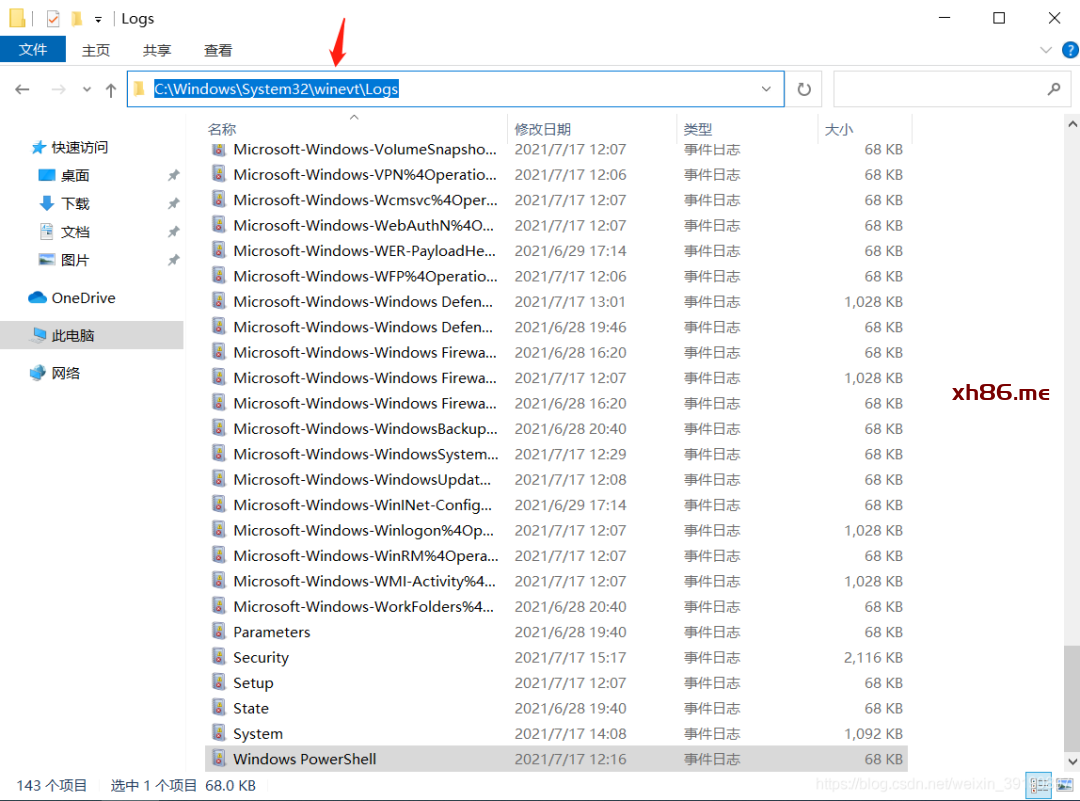Switch to the 查看 ribbon tab
1080x801 pixels.
[218, 50]
